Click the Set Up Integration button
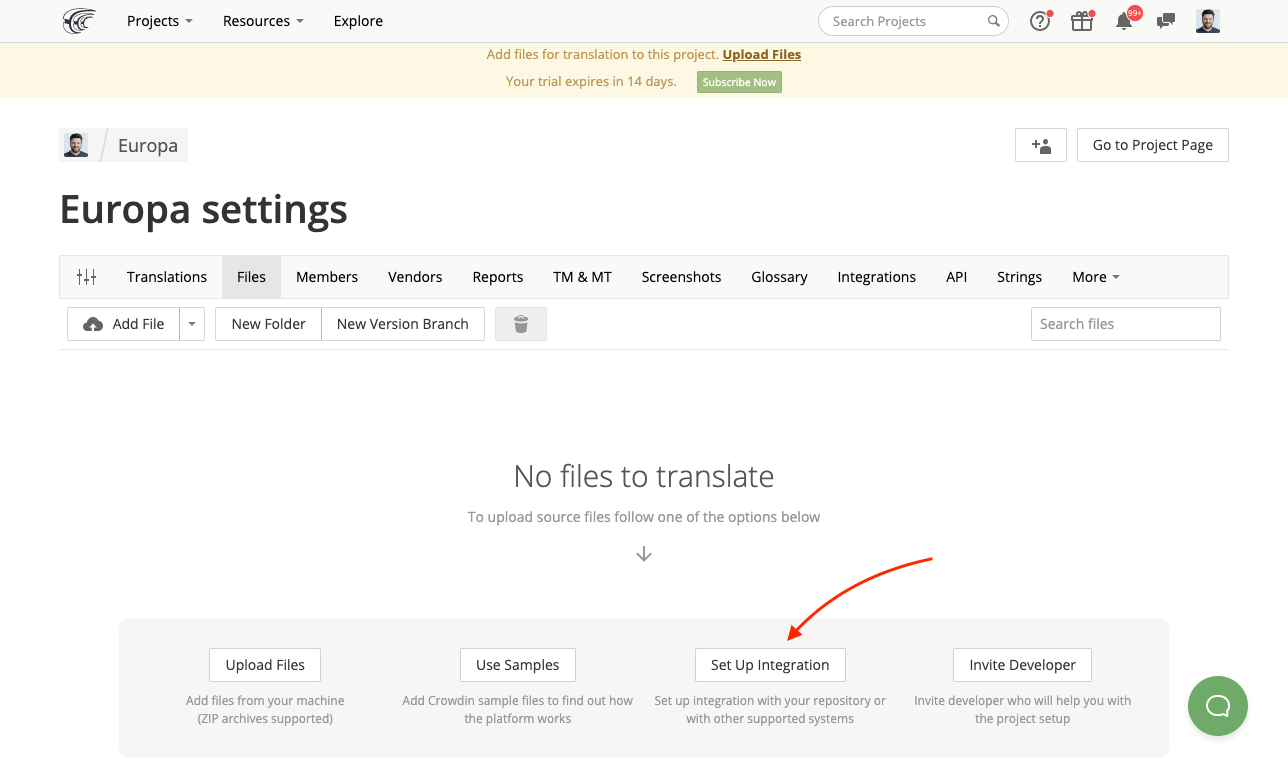This screenshot has width=1288, height=776. [x=770, y=665]
